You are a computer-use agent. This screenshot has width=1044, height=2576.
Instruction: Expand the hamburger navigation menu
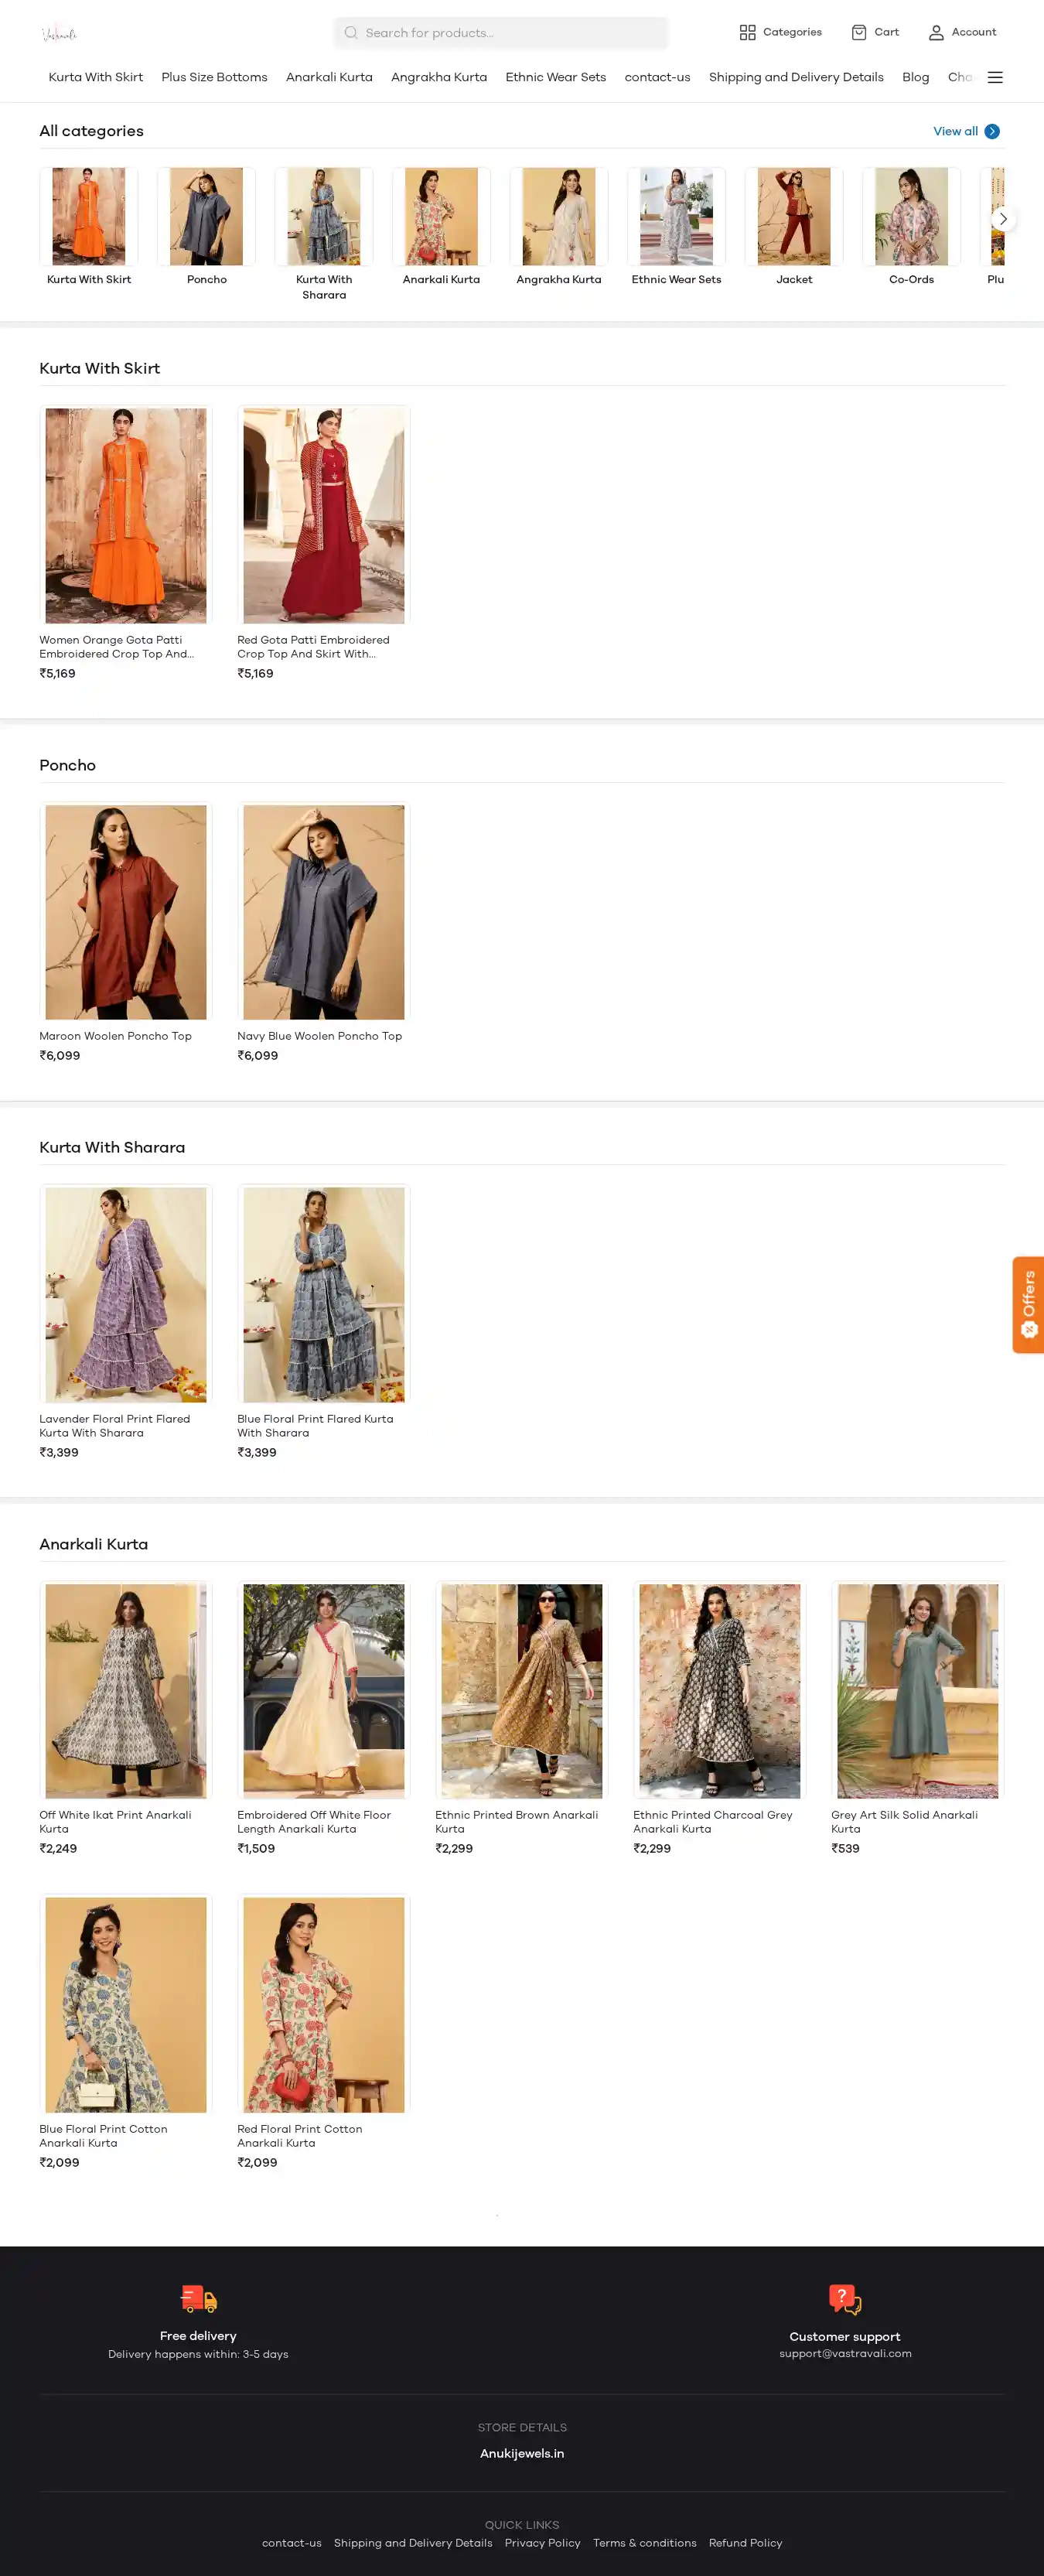(x=994, y=77)
